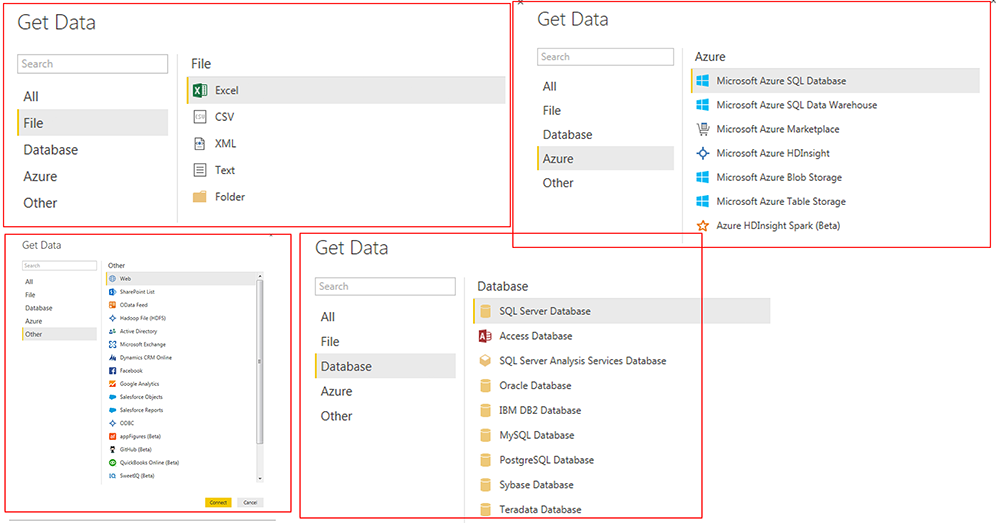Select Azure HDInsight Spark star icon
The image size is (1000, 523).
(703, 226)
